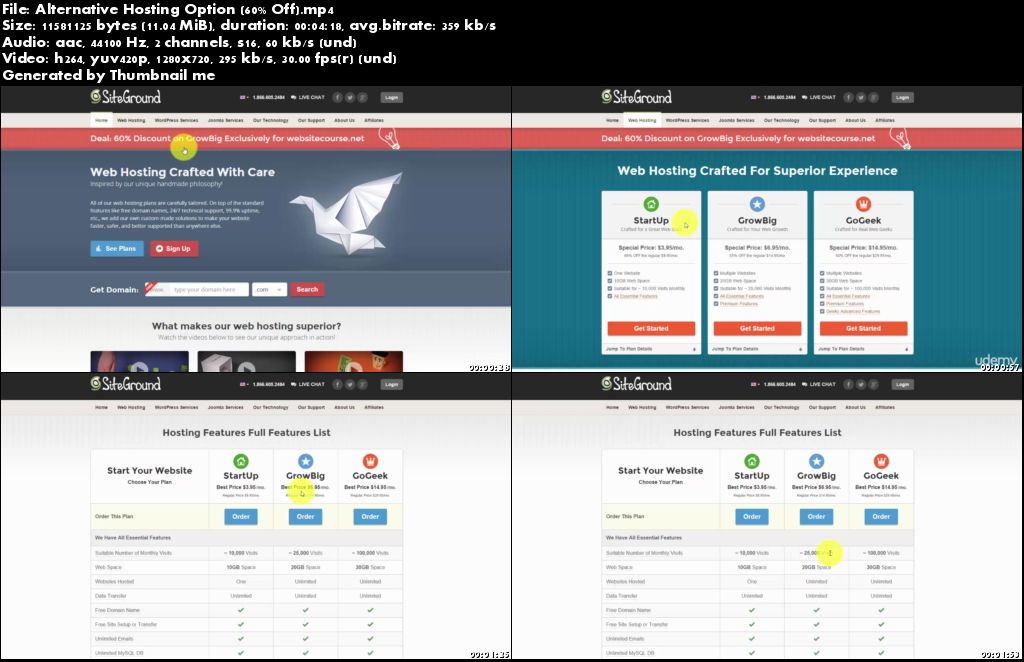Viewport: 1024px width, 662px height.
Task: Click StartUp Order button in bottom-left frame
Action: [241, 516]
